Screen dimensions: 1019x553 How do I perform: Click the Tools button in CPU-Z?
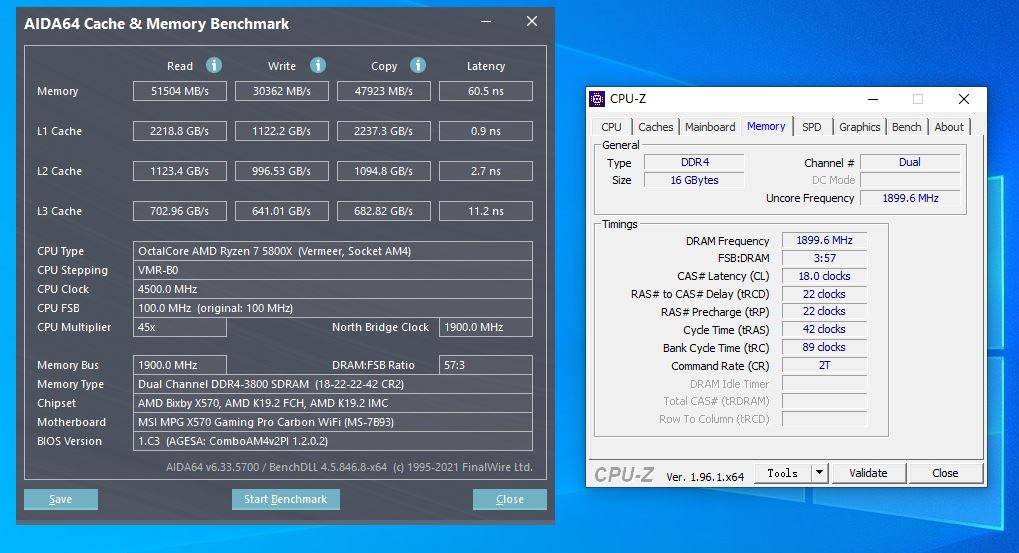[x=782, y=473]
